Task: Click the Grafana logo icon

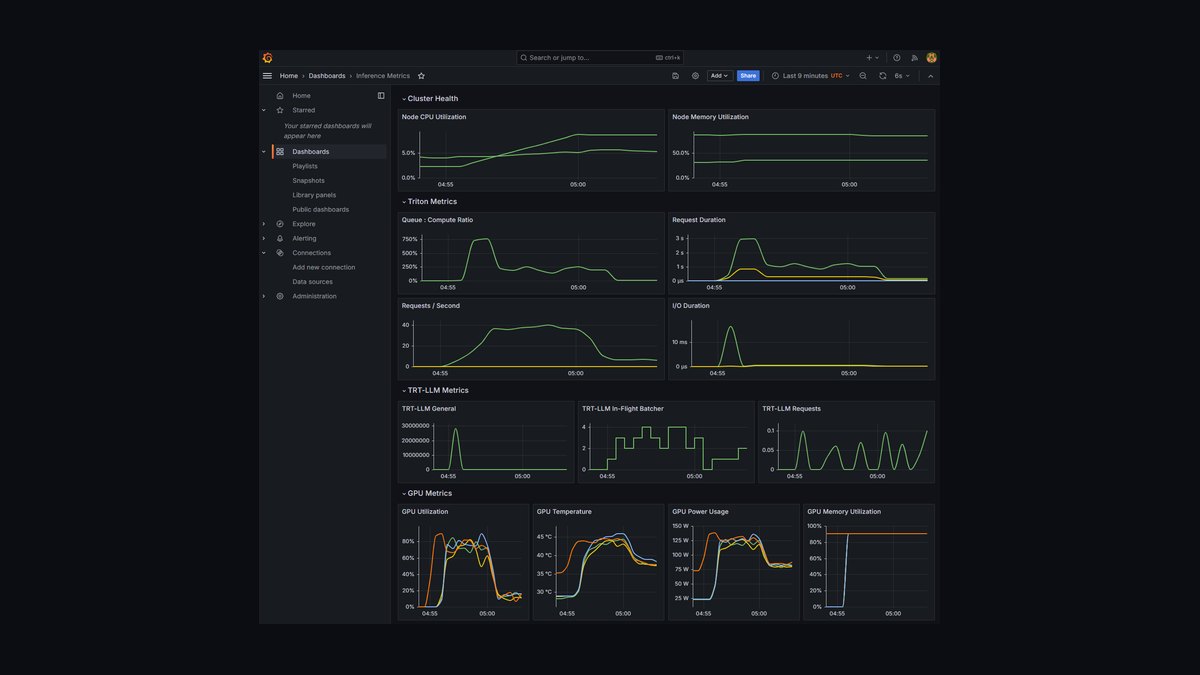Action: pos(267,58)
